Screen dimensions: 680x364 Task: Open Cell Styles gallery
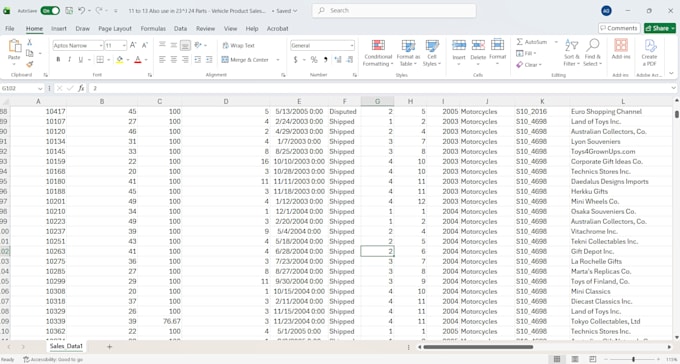pyautogui.click(x=432, y=53)
